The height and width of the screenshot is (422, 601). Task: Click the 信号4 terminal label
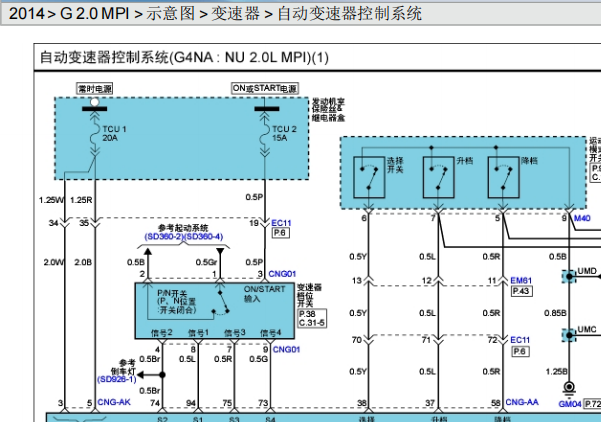(x=271, y=333)
